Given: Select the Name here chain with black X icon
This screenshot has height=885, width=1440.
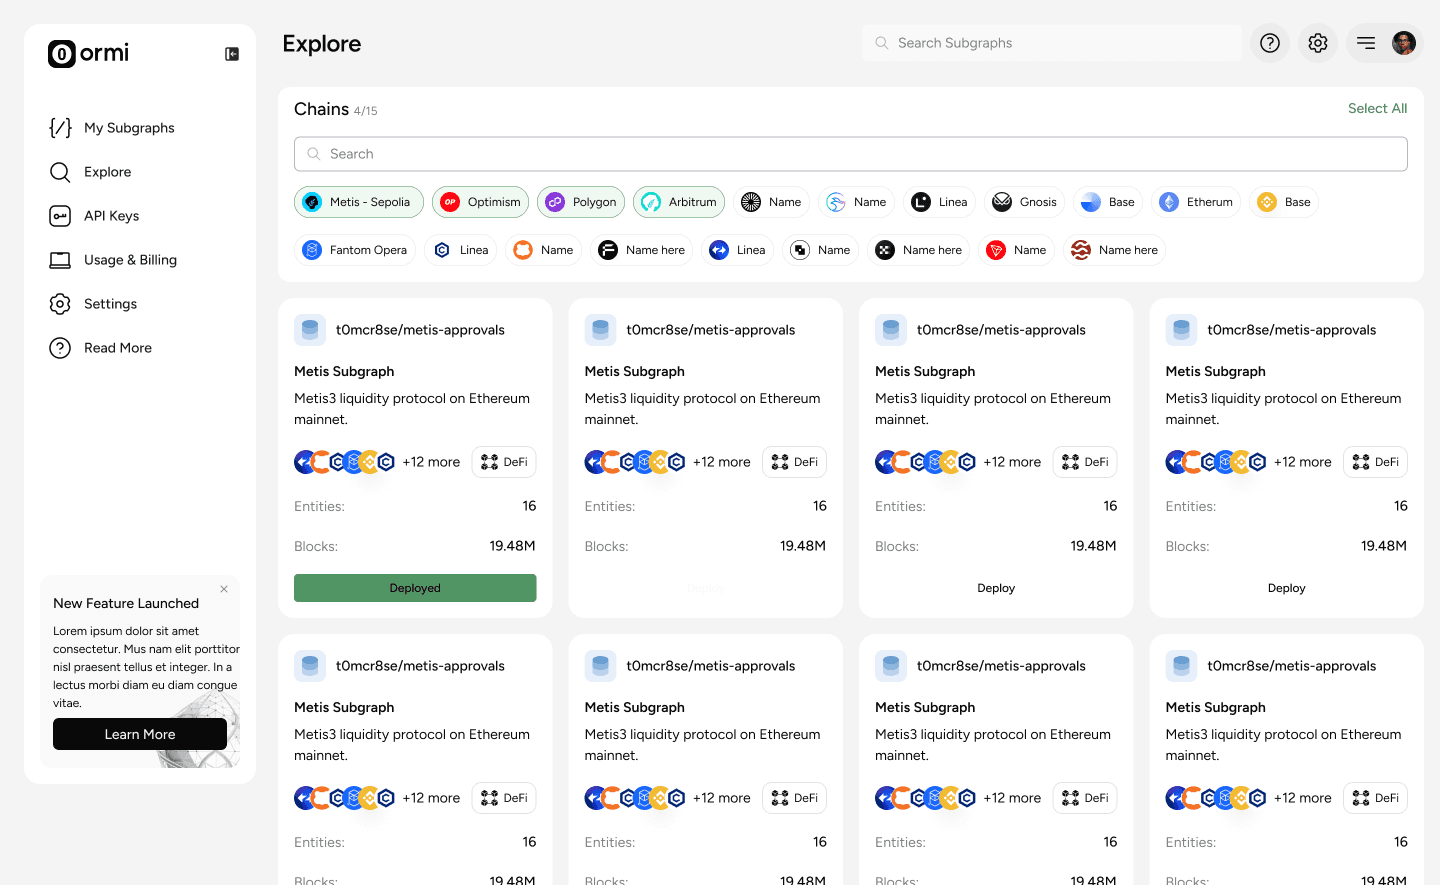Looking at the screenshot, I should tap(918, 250).
